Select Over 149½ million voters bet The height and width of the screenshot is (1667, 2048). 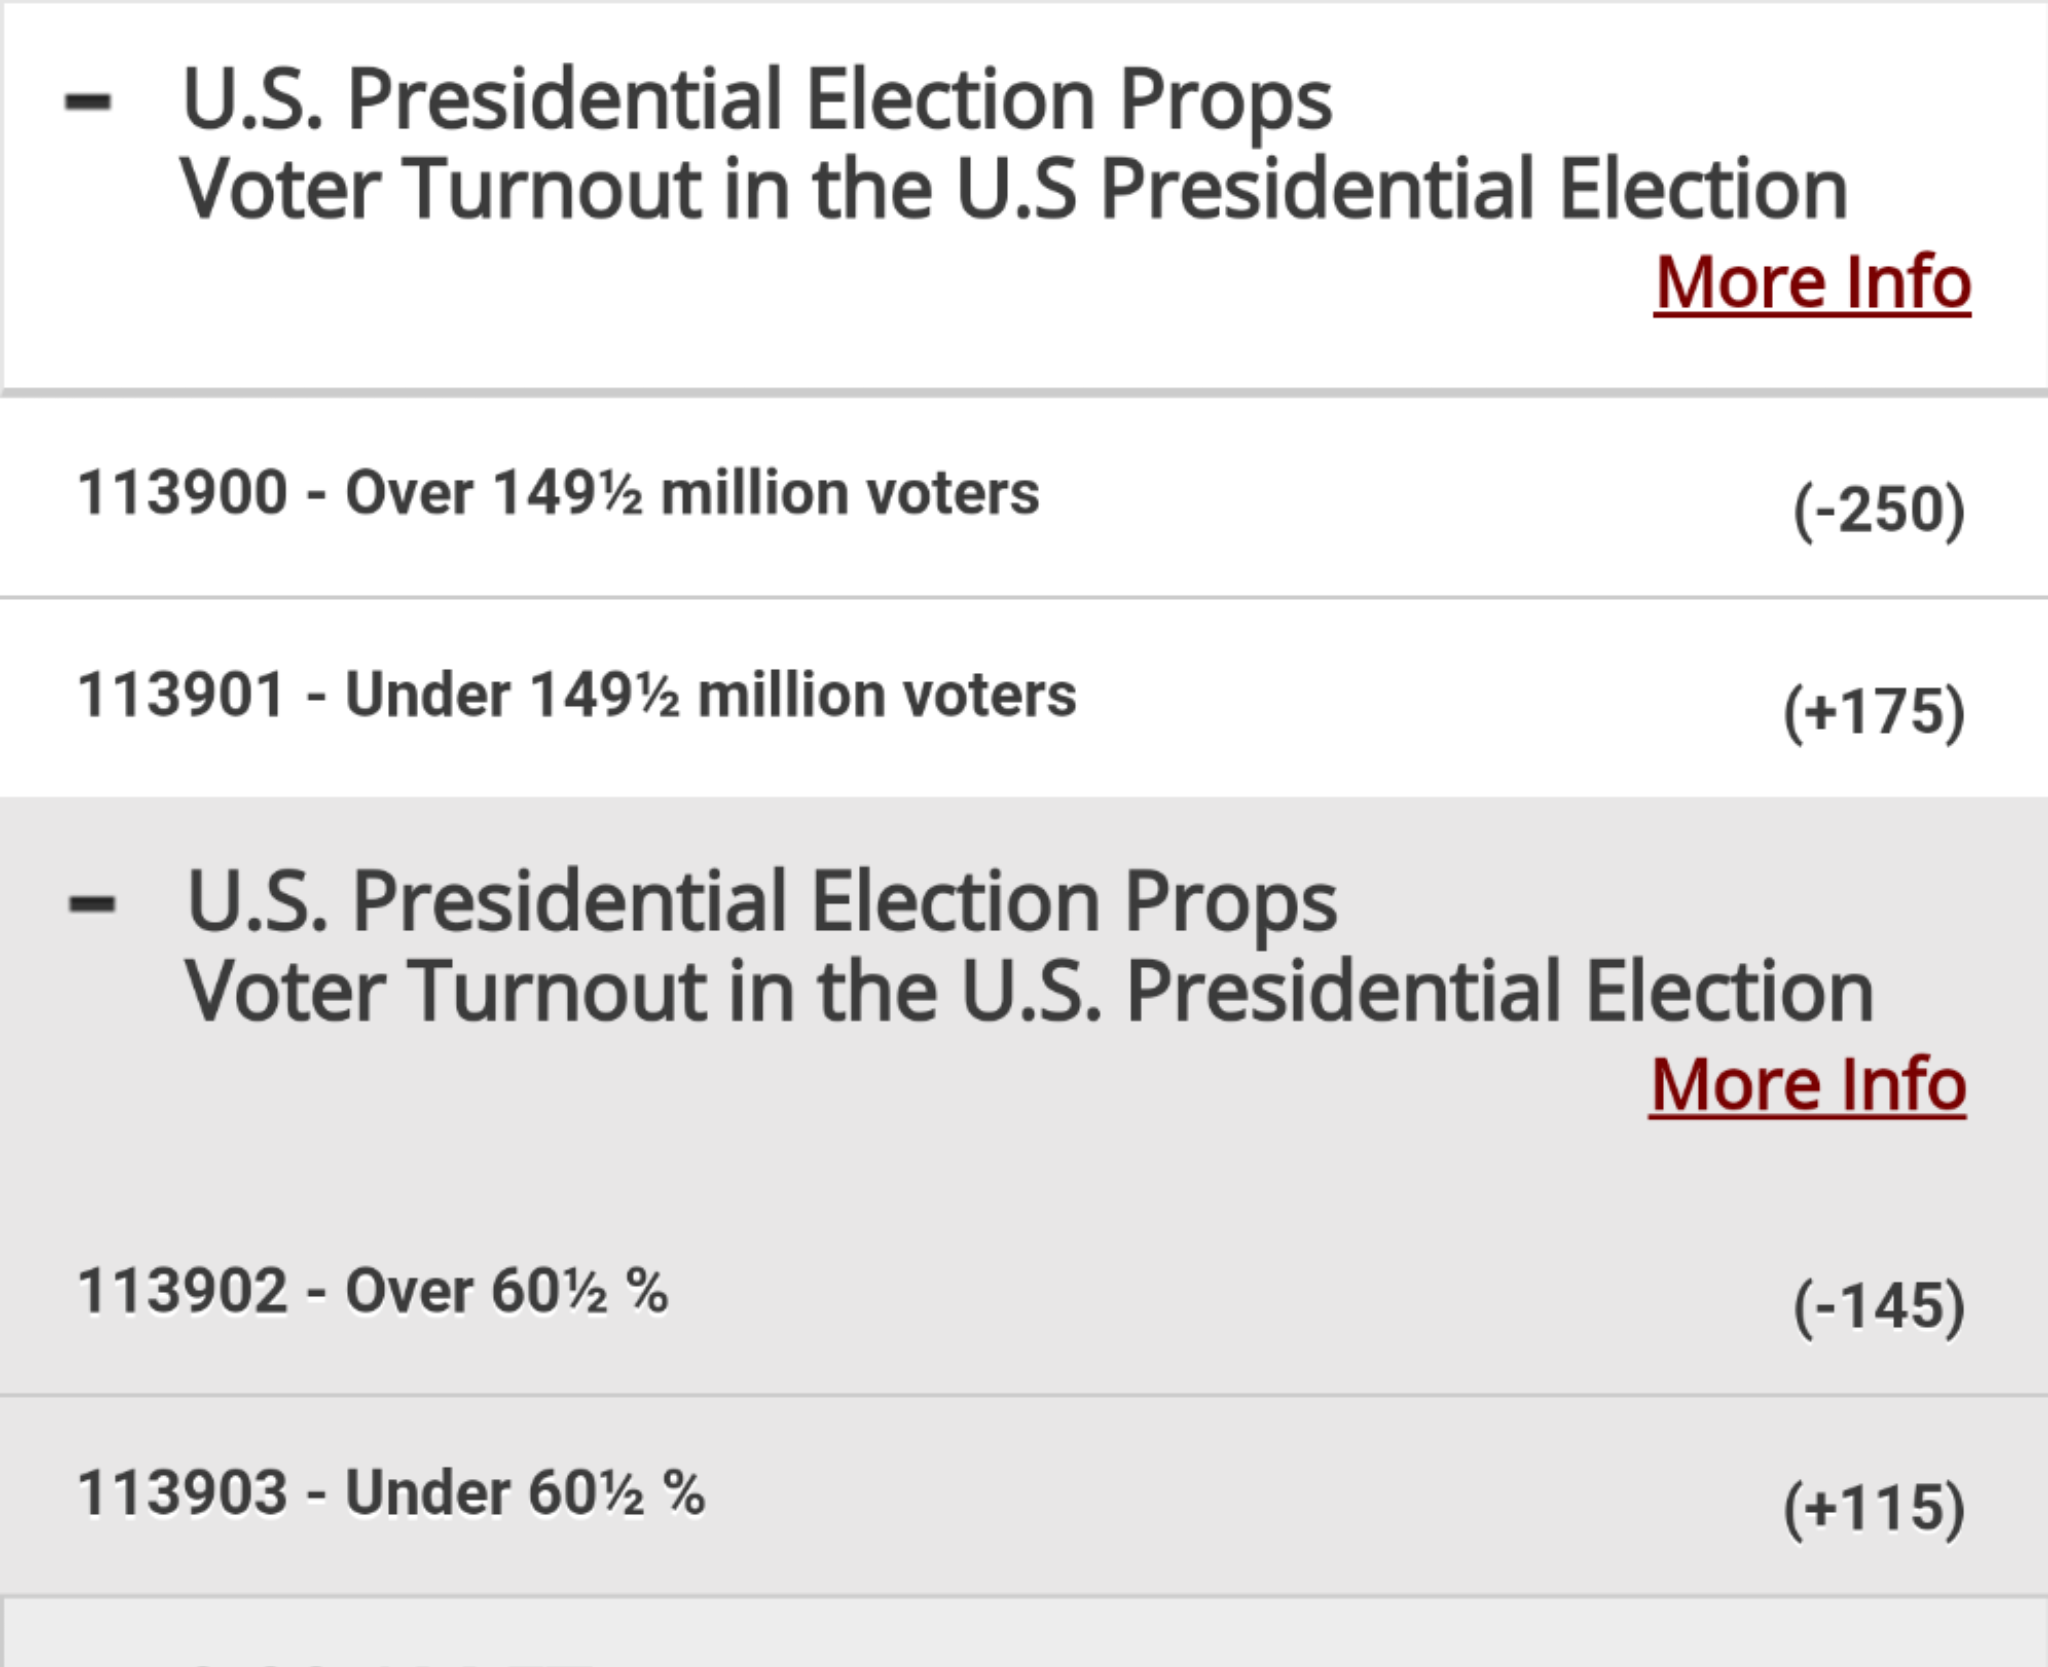(1024, 499)
